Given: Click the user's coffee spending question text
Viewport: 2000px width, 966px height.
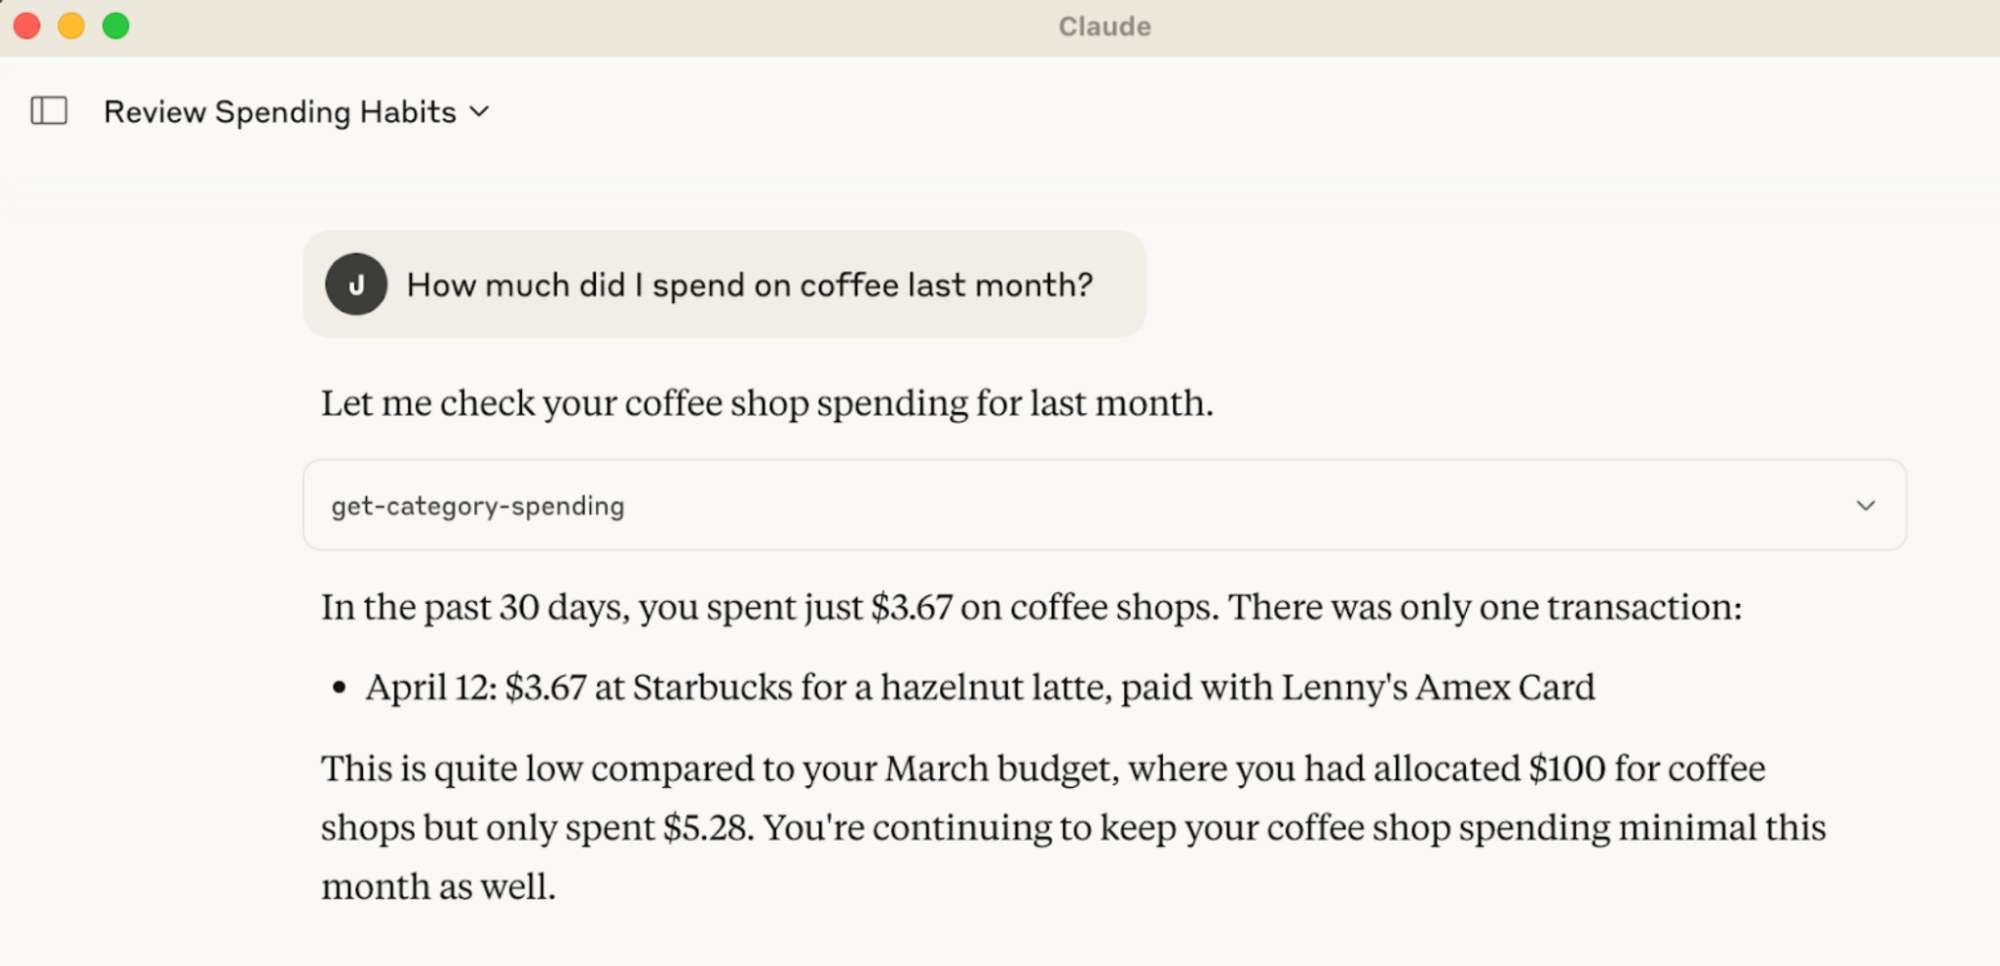Looking at the screenshot, I should tap(749, 285).
